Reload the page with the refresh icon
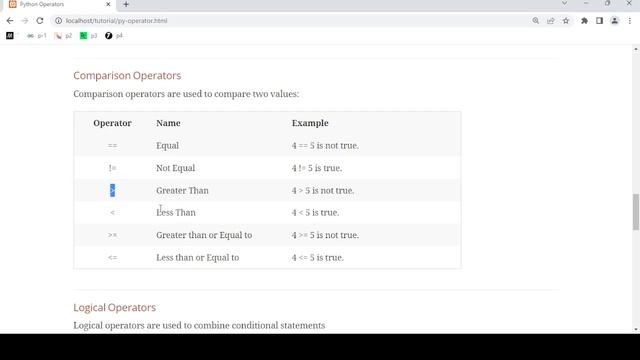The image size is (640, 360). (40, 20)
